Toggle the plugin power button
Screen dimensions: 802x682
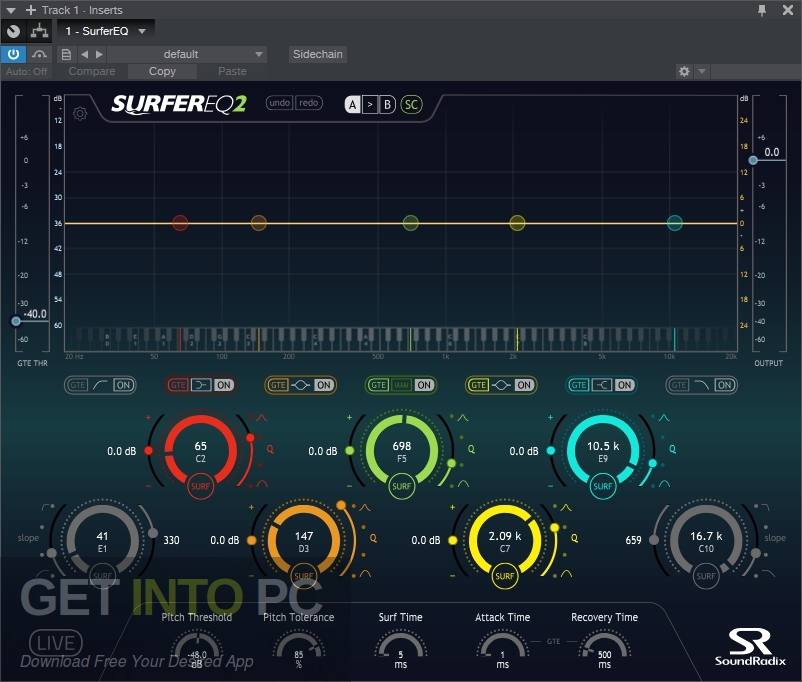coord(13,54)
